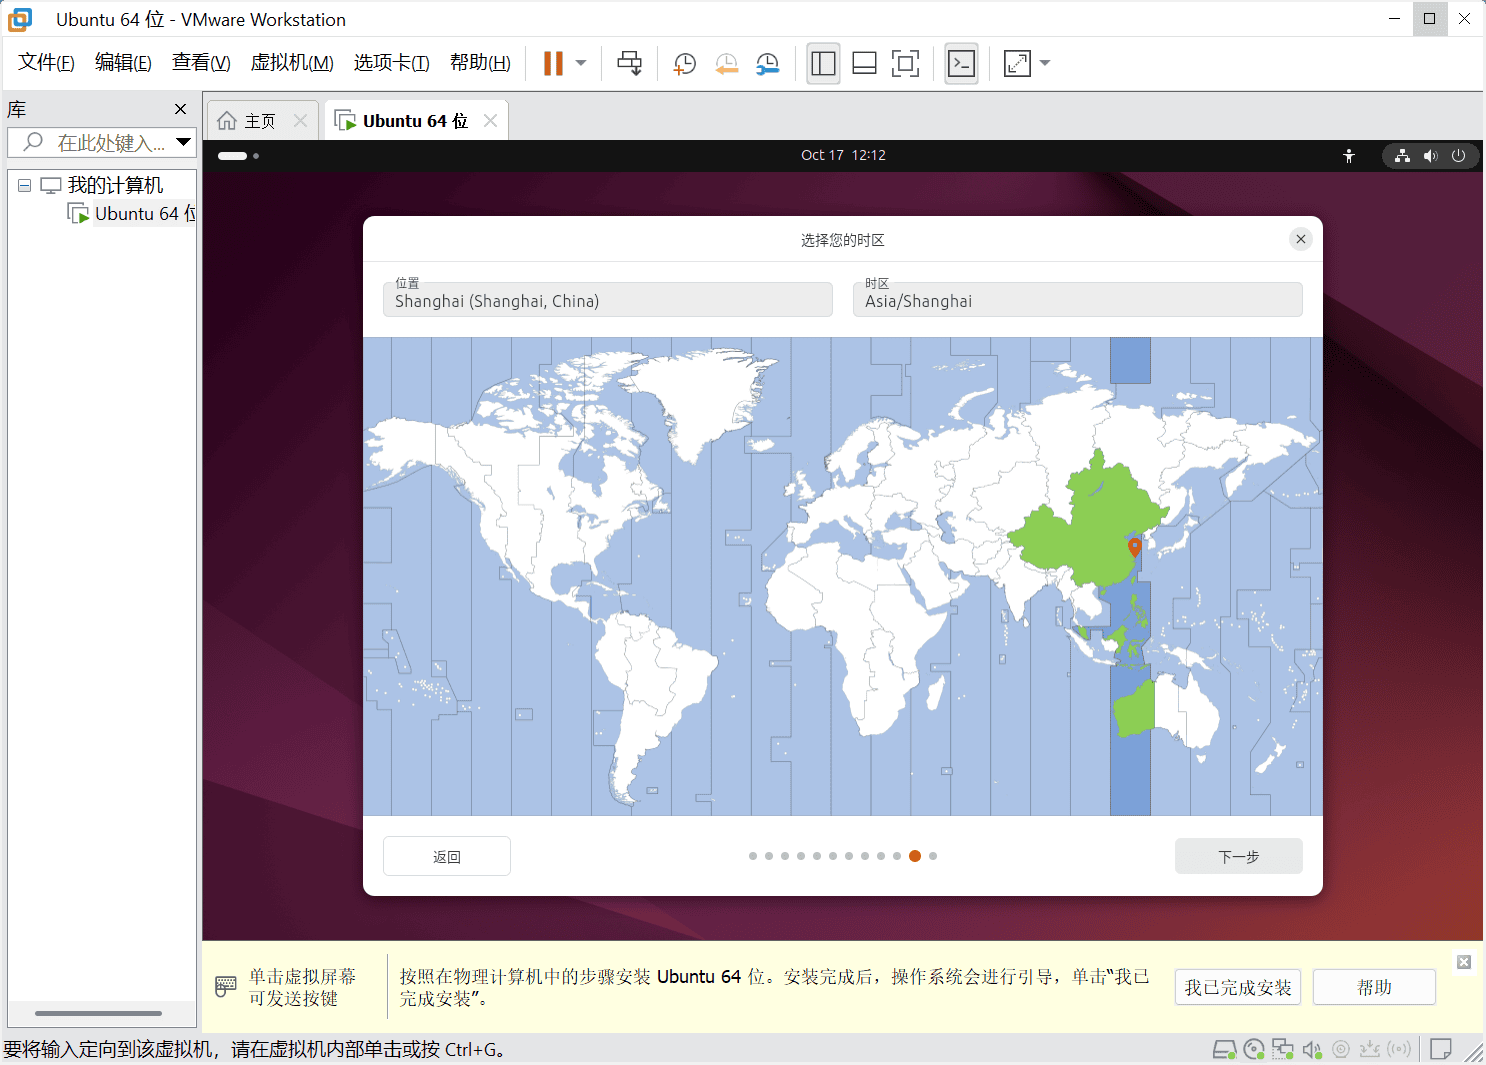Image resolution: width=1486 pixels, height=1065 pixels.
Task: Open the snapshot manager wrench icon
Action: pyautogui.click(x=768, y=63)
